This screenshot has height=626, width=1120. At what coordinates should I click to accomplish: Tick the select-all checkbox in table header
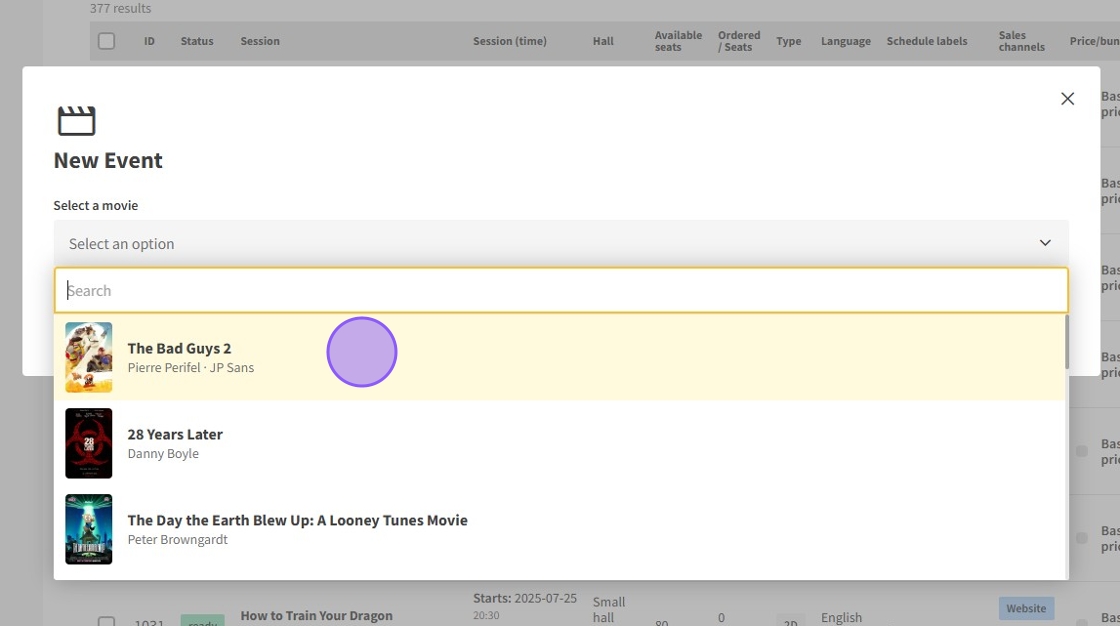pos(106,41)
